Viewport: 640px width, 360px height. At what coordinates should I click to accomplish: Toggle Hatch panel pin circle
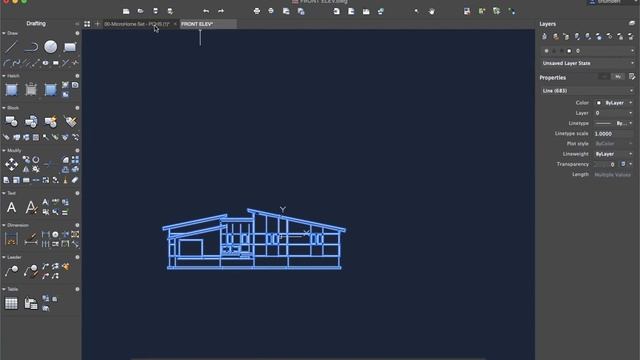(x=77, y=76)
